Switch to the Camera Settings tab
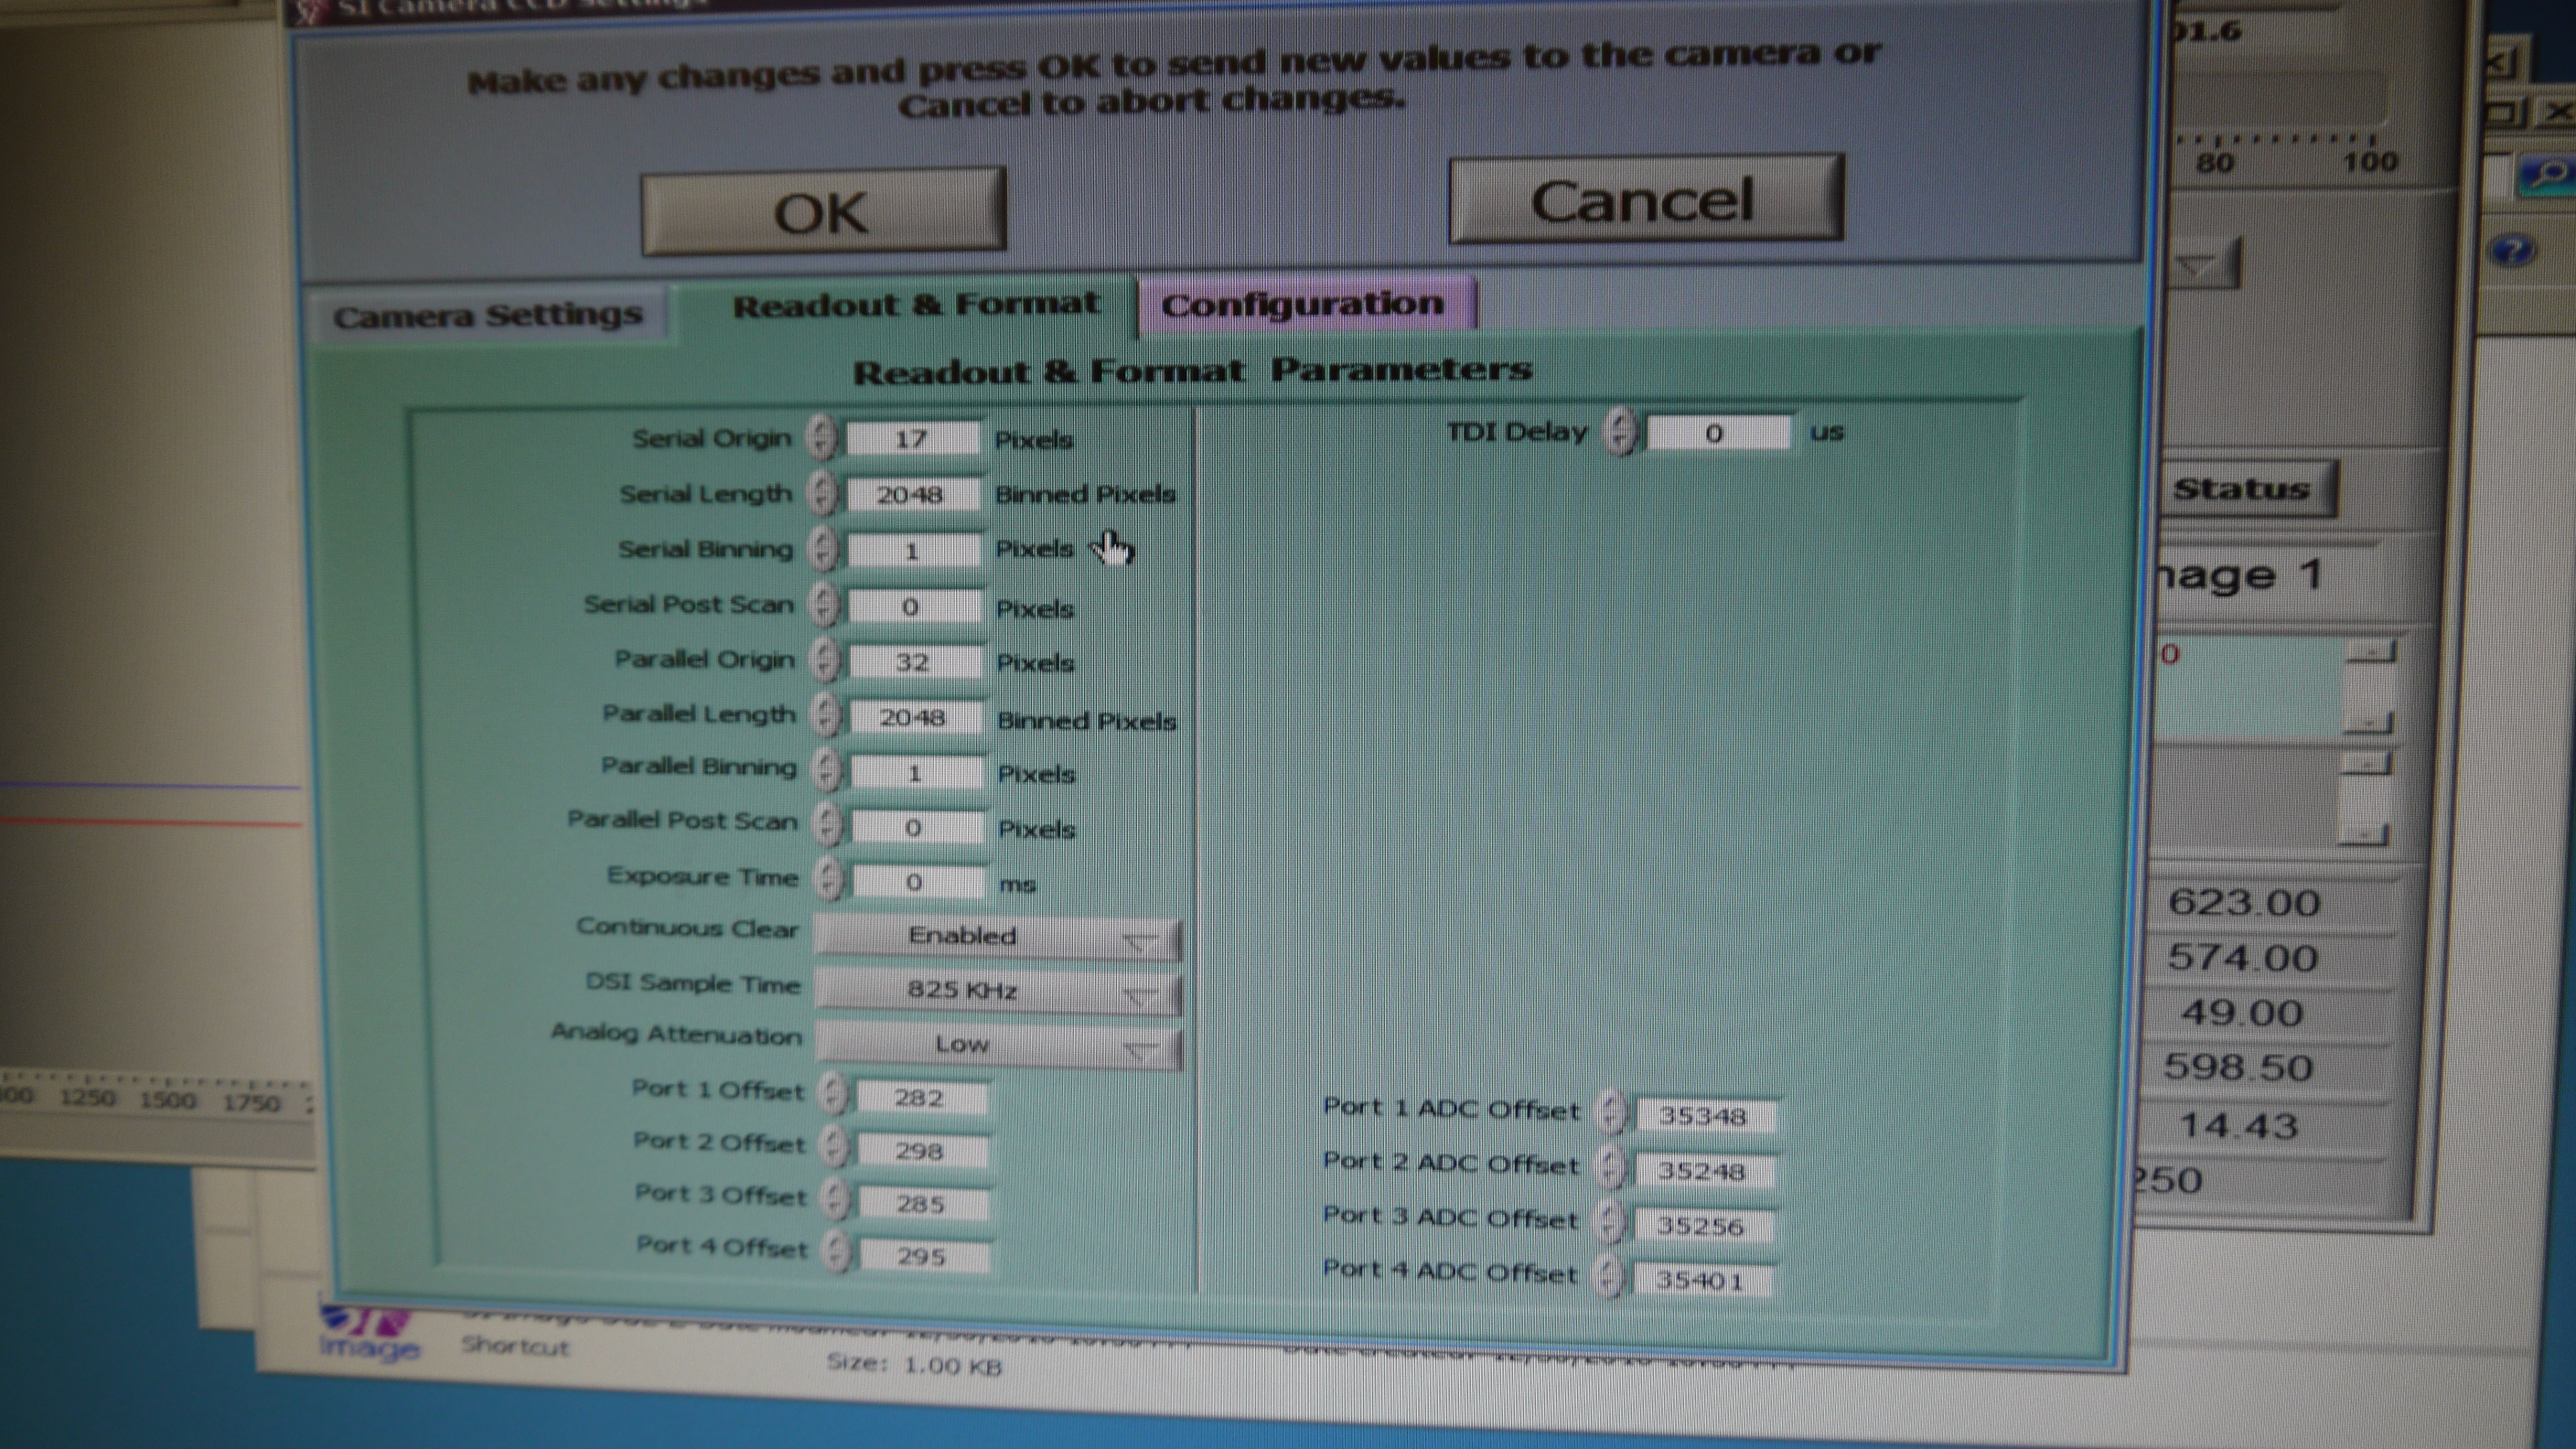2576x1449 pixels. [x=487, y=316]
